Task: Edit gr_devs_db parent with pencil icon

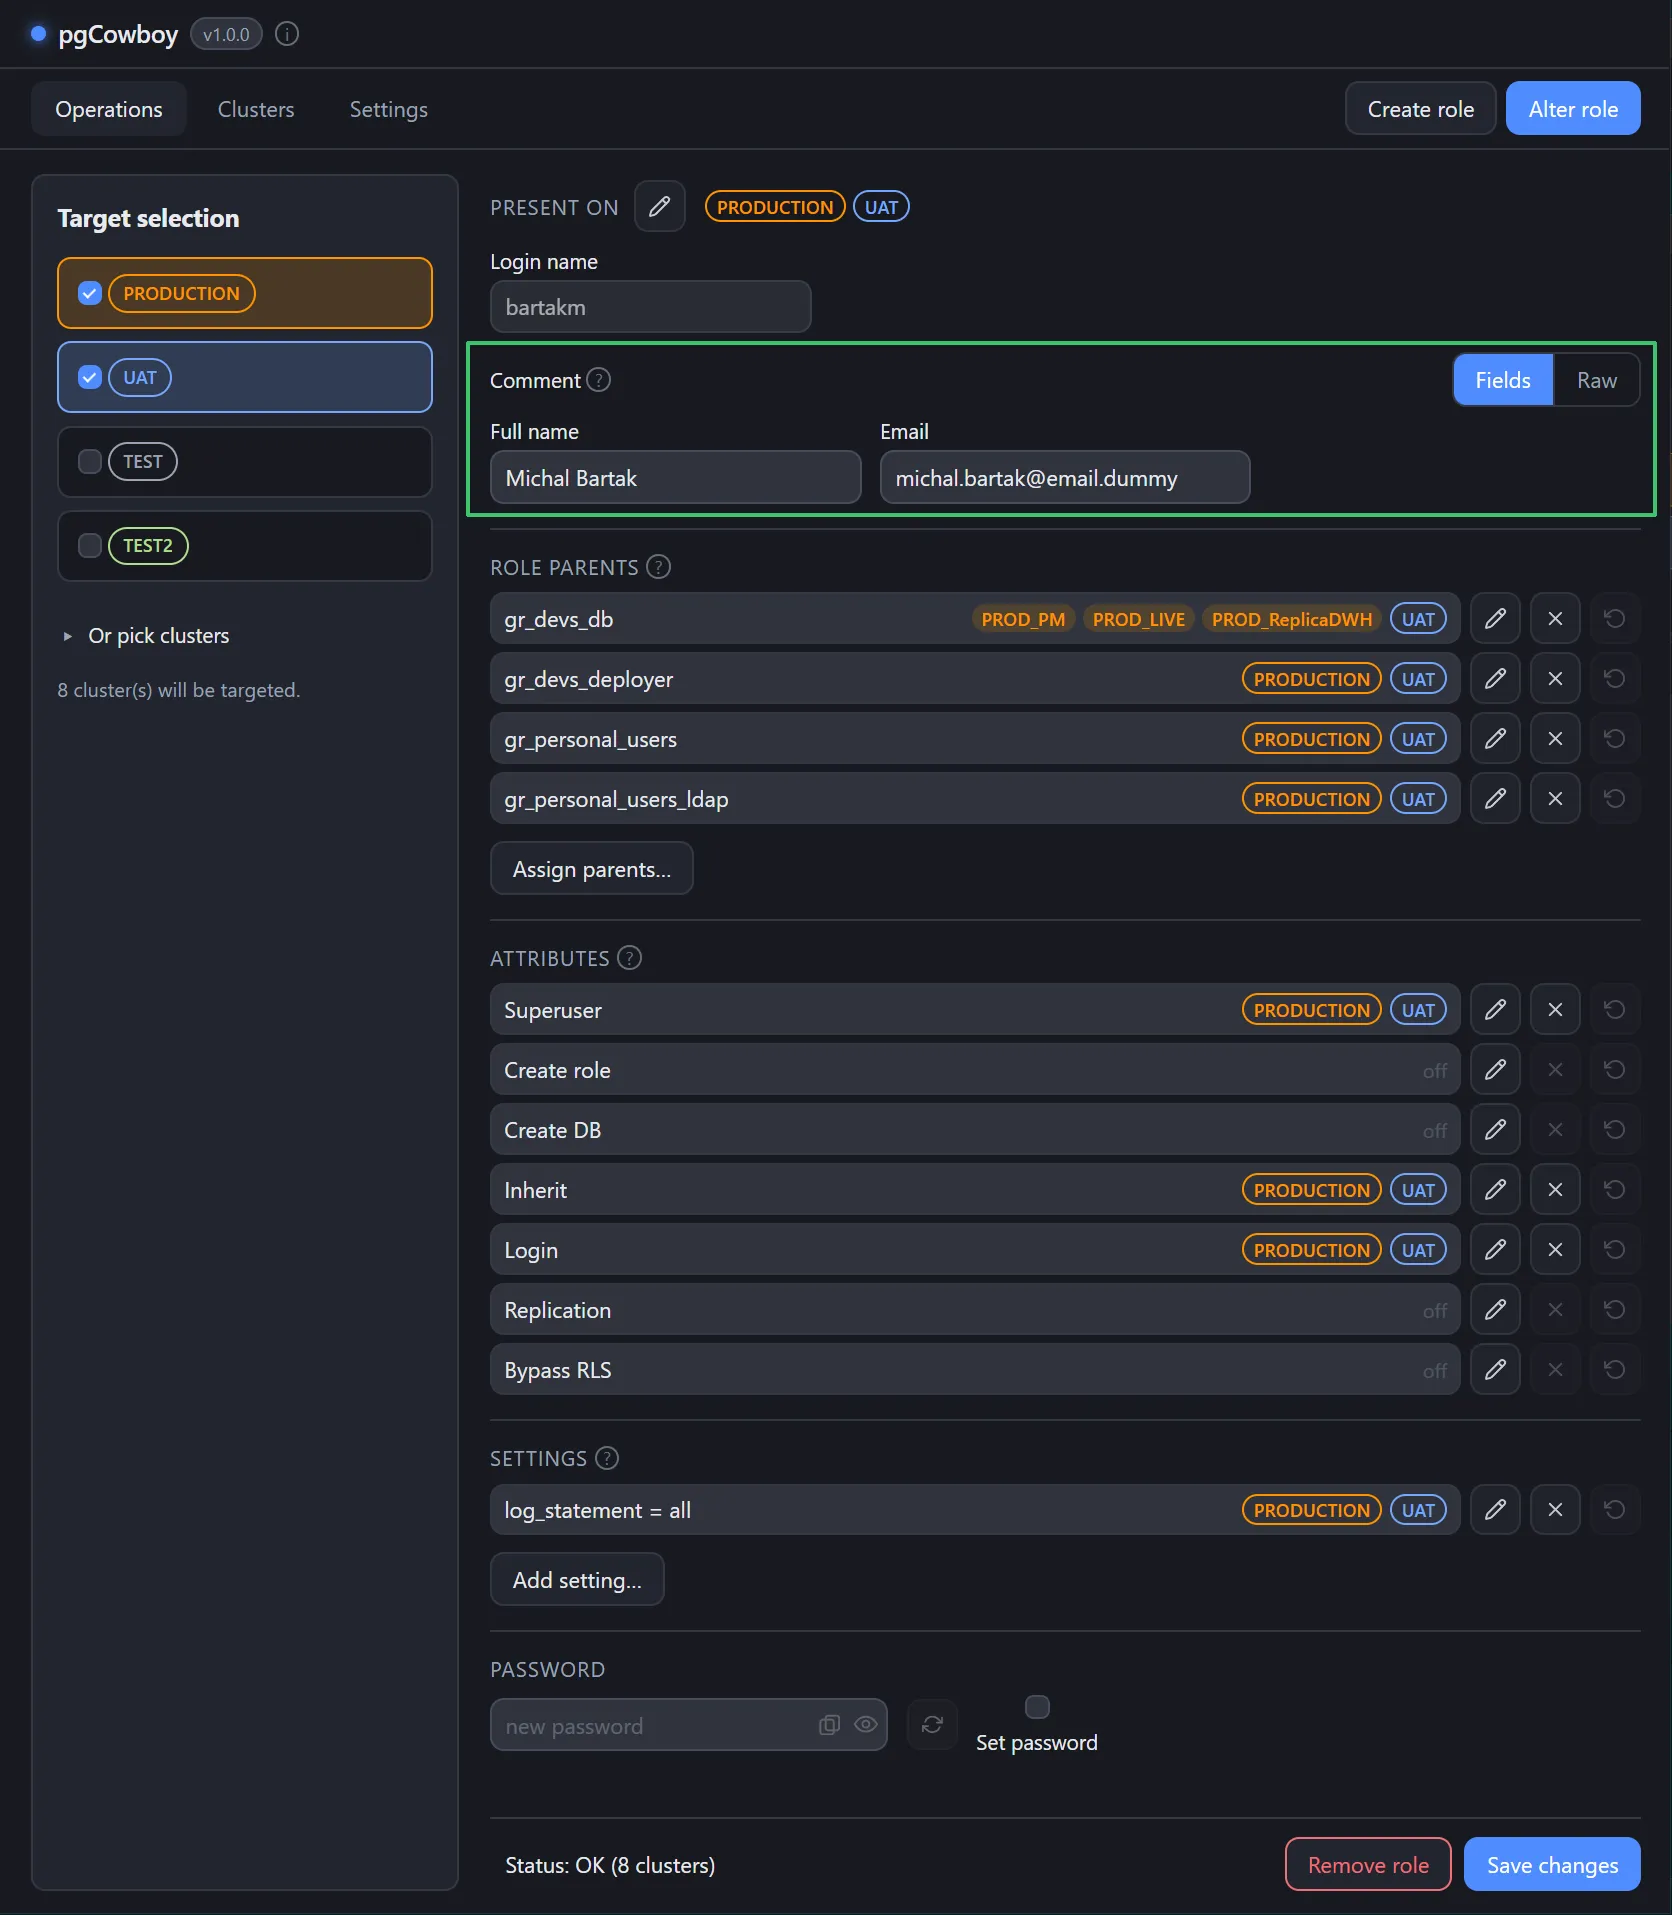Action: (1495, 619)
